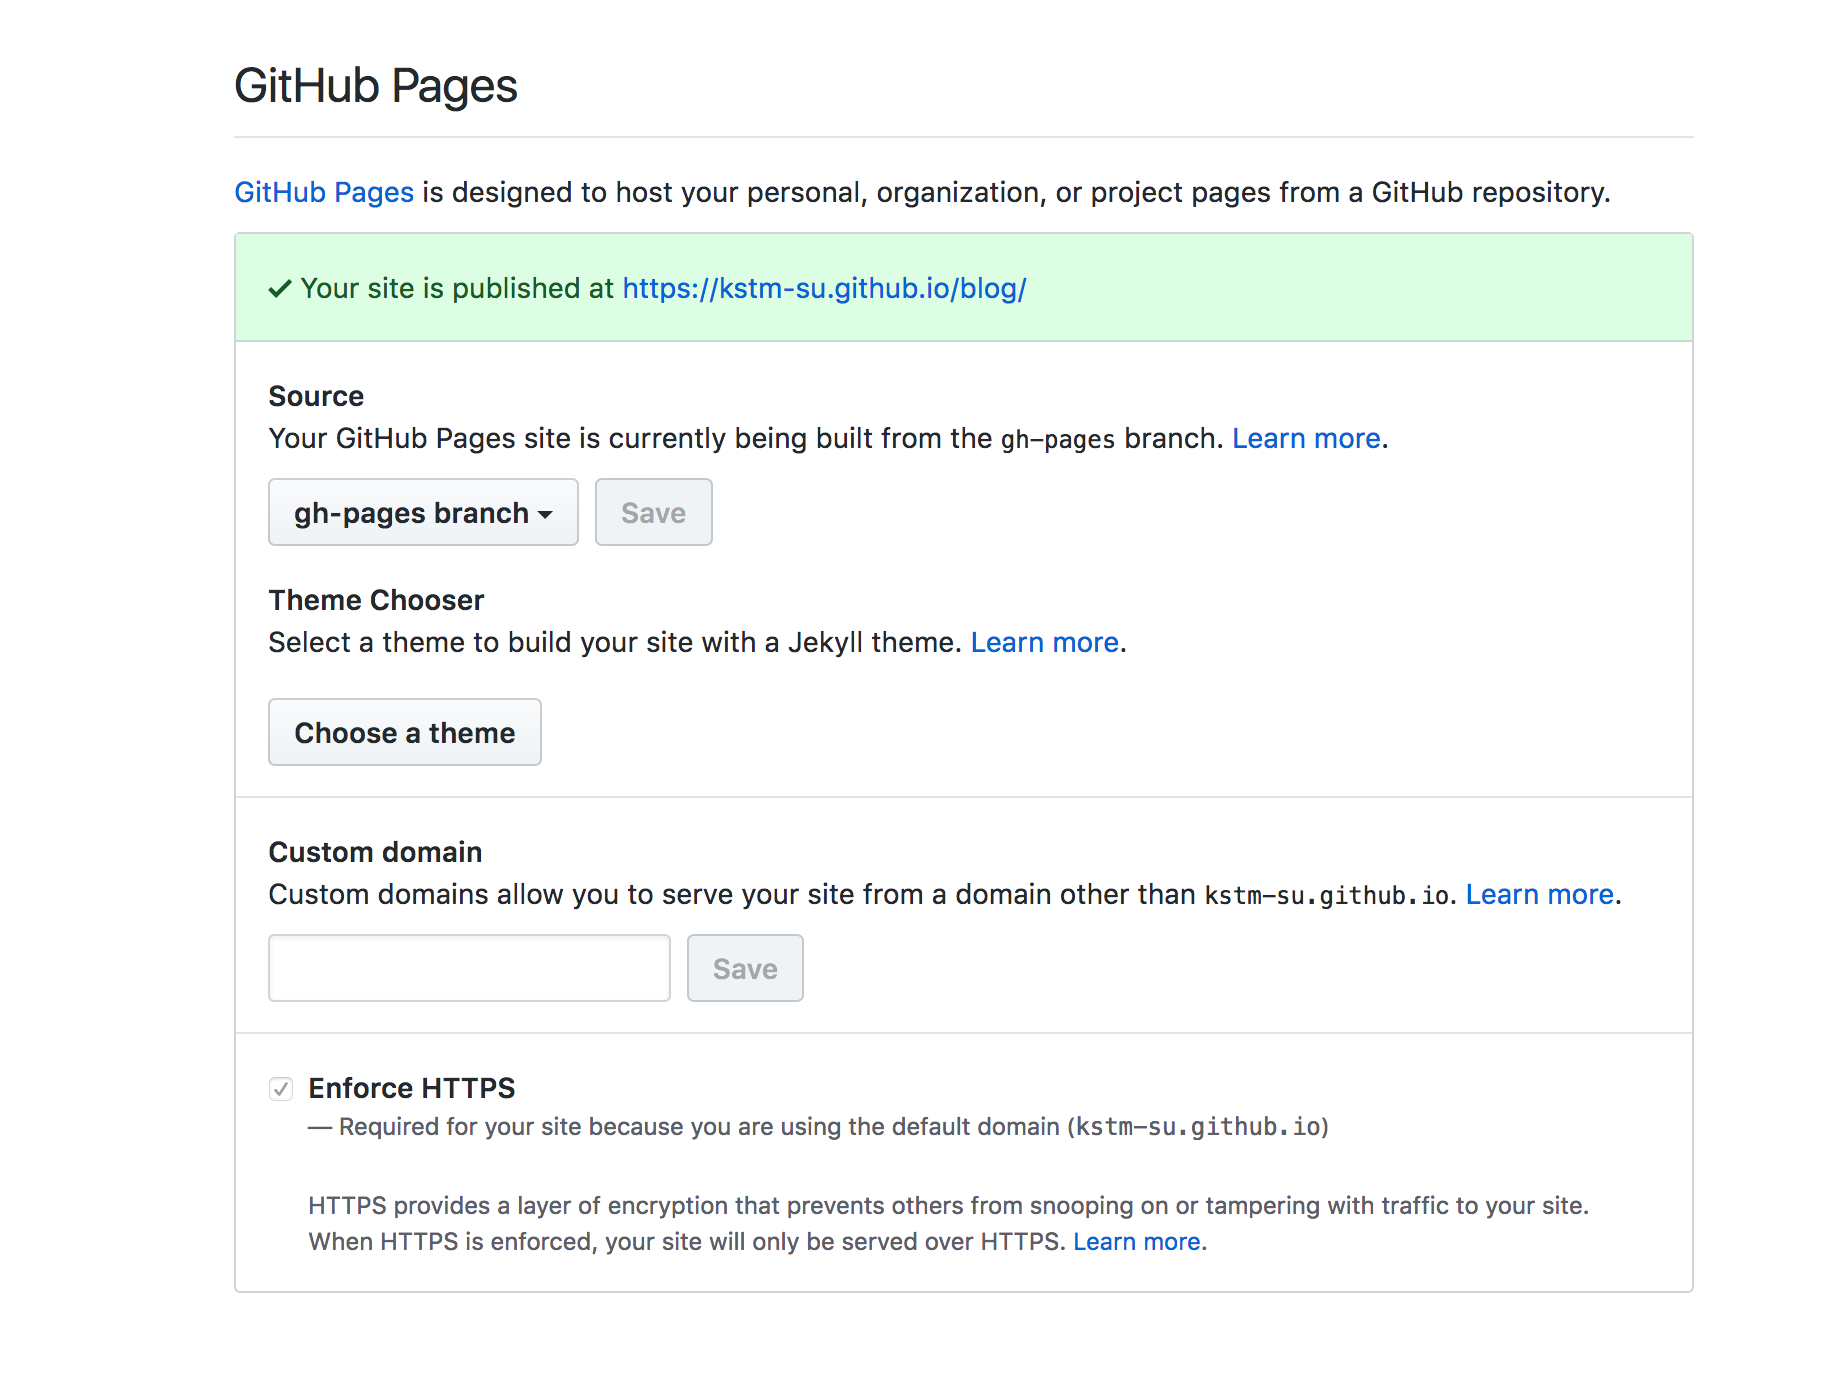Open the GitHub Pages intro link

click(x=324, y=192)
